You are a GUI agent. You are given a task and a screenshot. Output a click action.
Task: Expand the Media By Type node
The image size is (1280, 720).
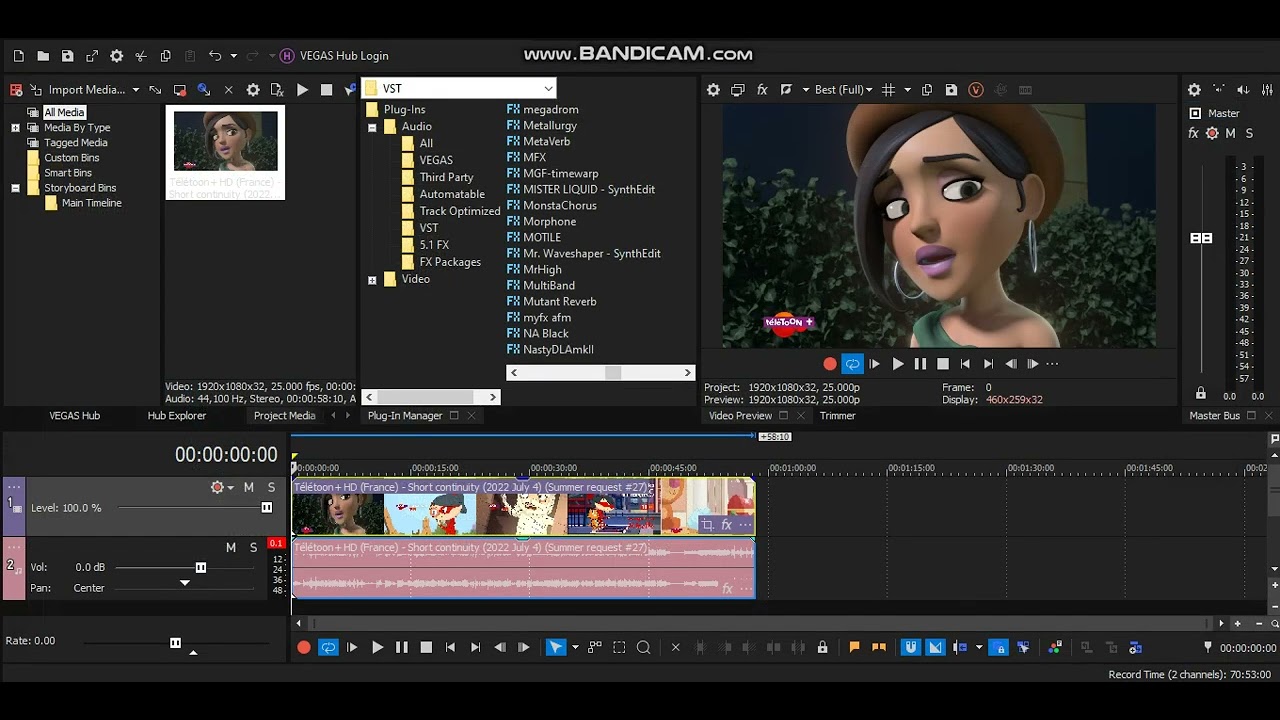(x=15, y=128)
